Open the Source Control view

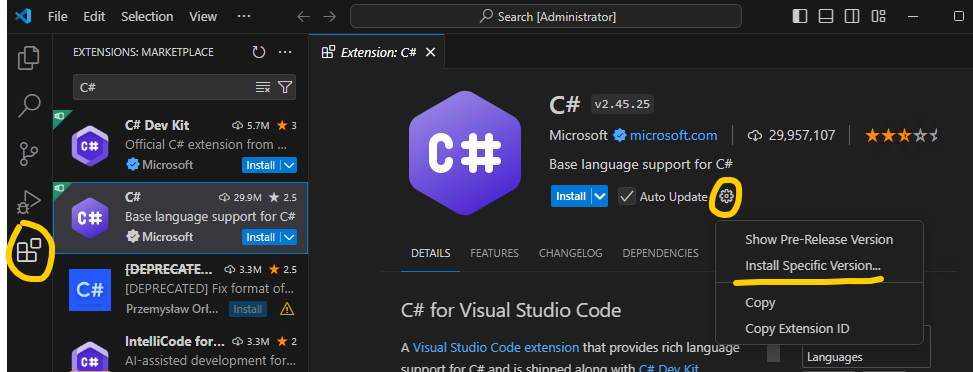[x=29, y=153]
